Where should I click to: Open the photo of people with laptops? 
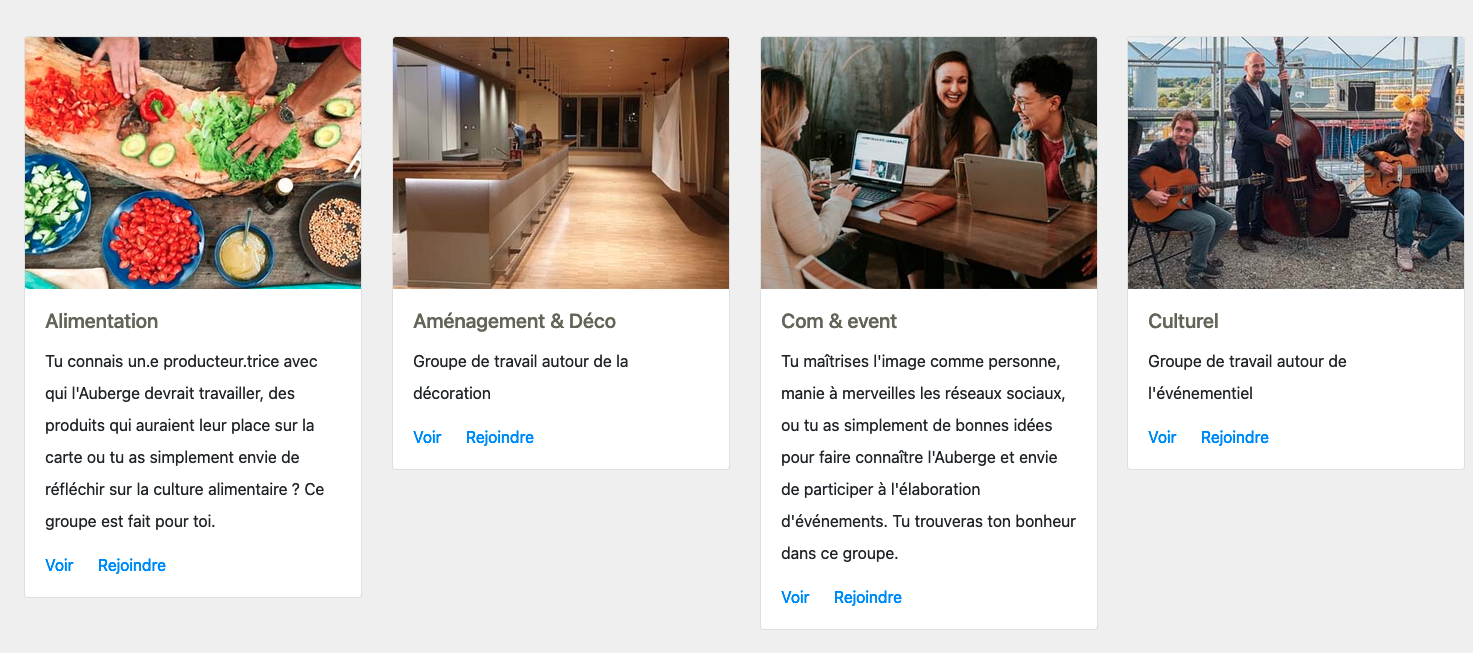[929, 163]
